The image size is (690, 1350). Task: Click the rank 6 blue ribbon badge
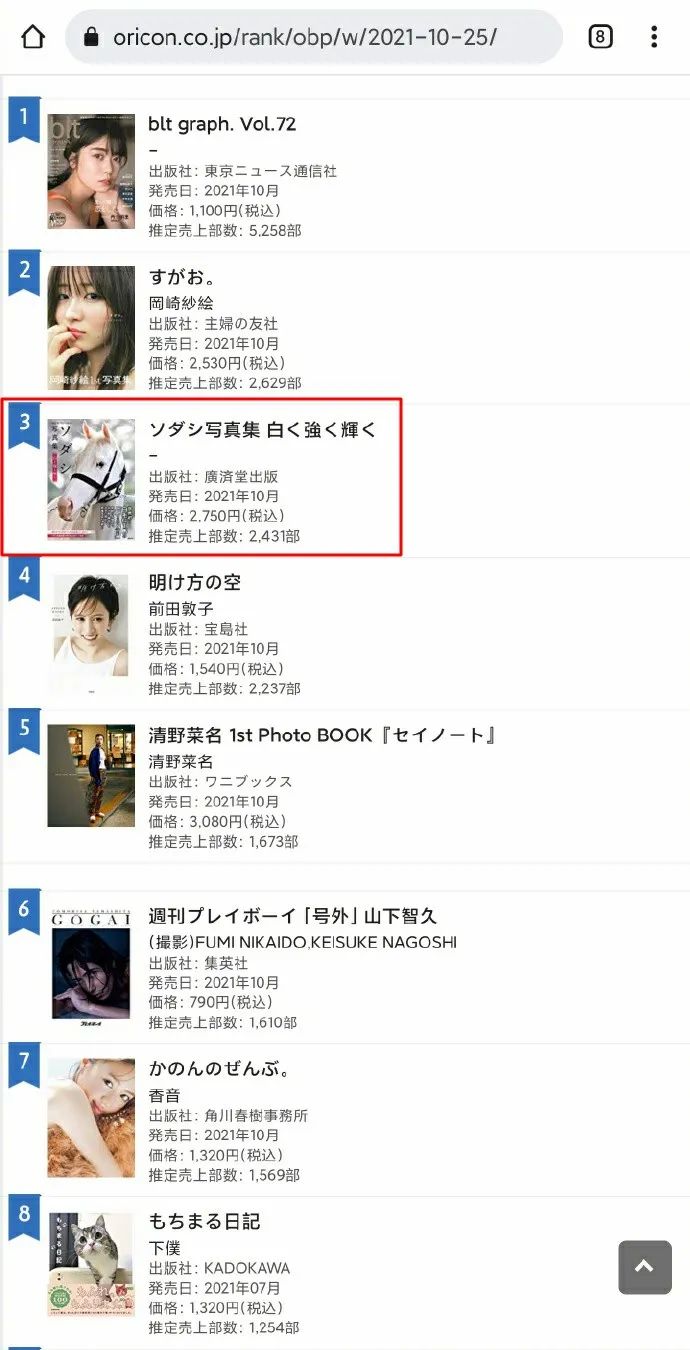(x=24, y=912)
